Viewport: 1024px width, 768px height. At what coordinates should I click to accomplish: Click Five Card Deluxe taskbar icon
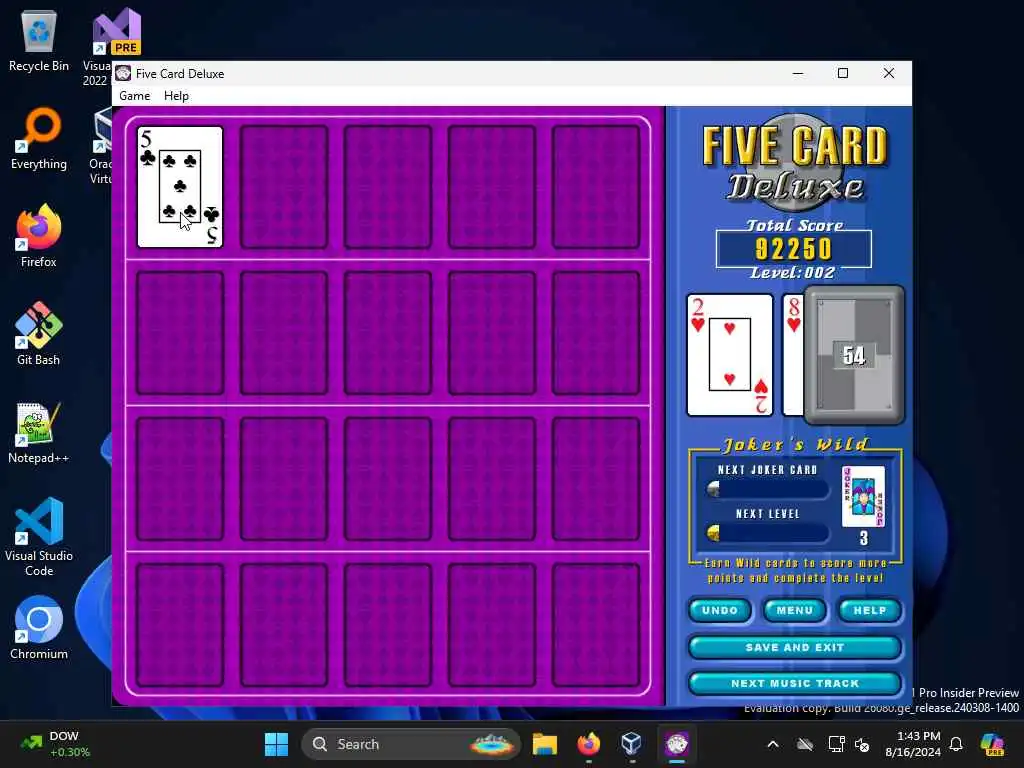[677, 744]
